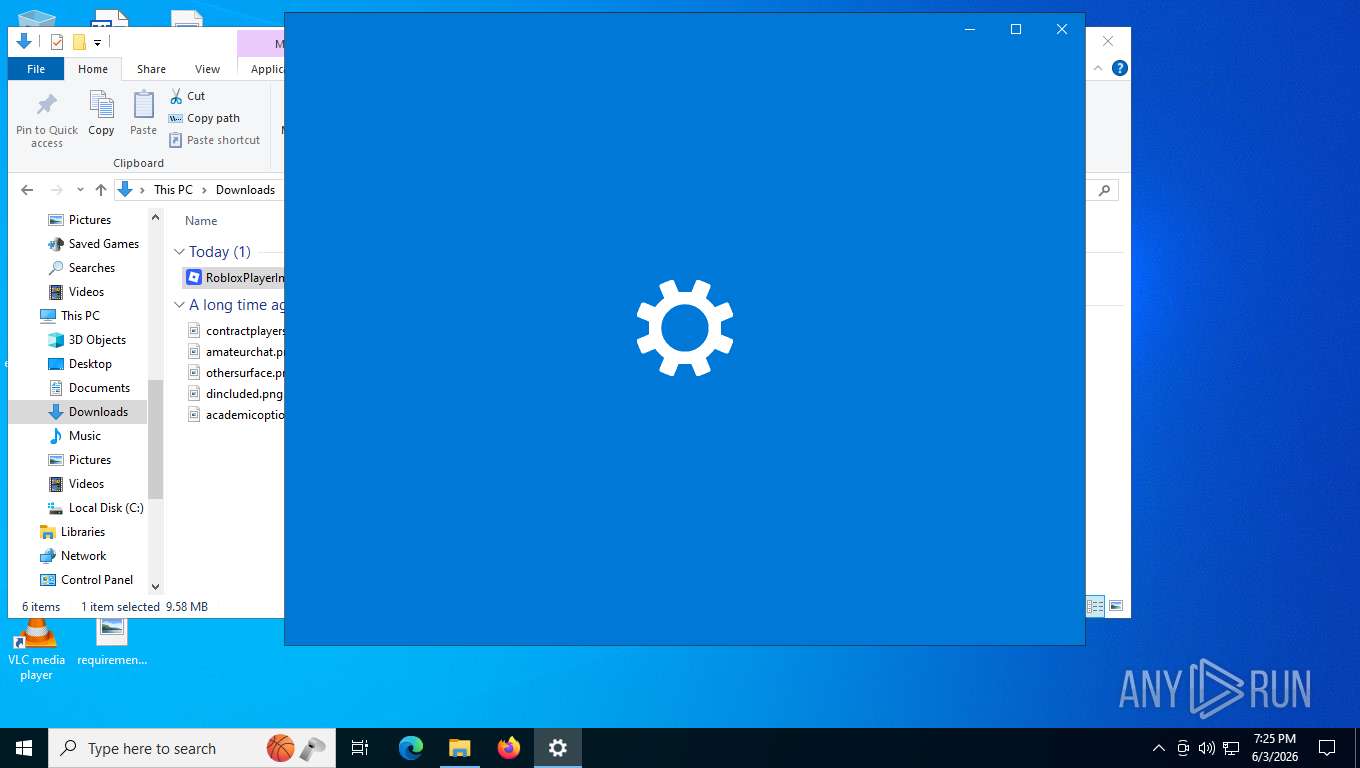Open network icon in system tray
Viewport: 1360px width, 768px height.
(1231, 748)
